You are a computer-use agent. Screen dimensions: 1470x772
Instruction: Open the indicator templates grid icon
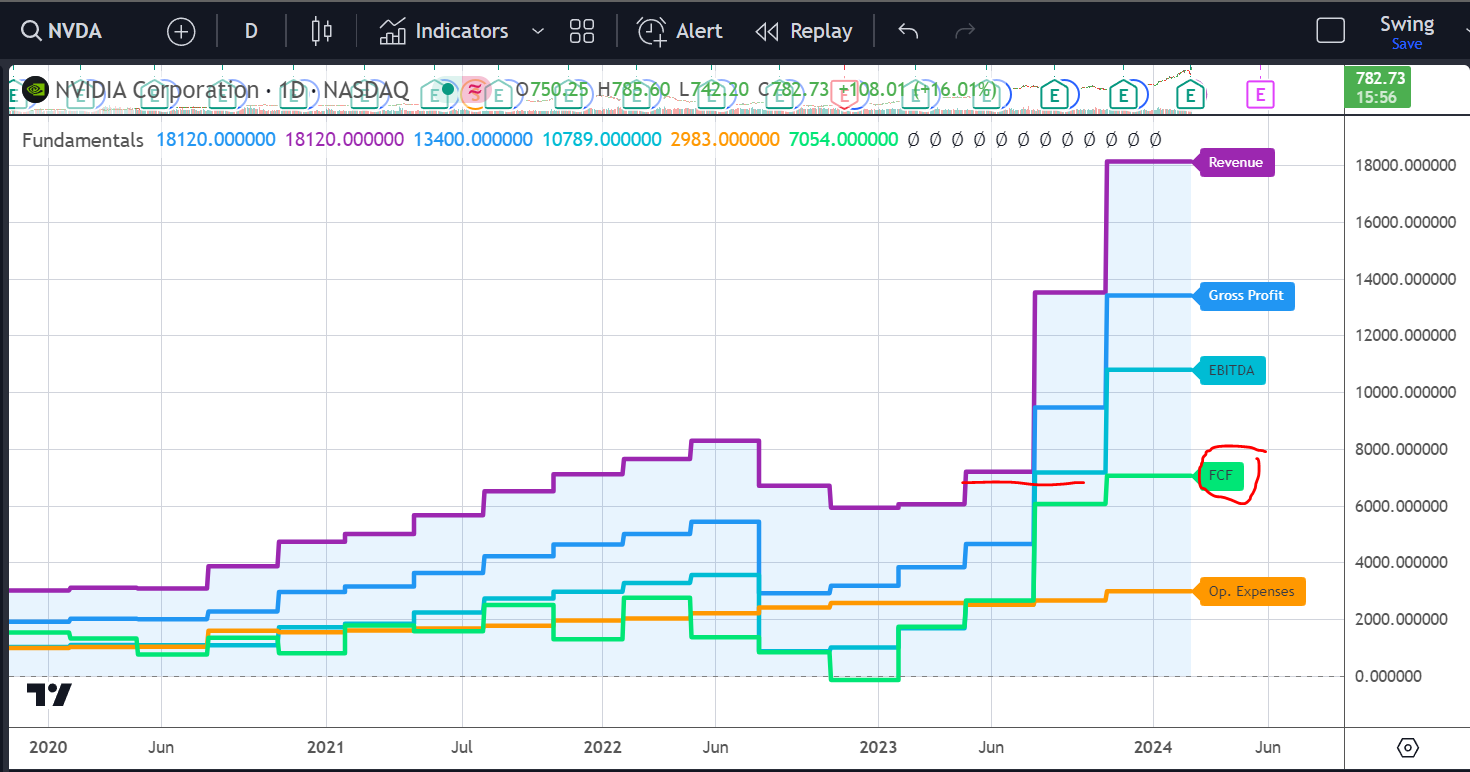[582, 31]
